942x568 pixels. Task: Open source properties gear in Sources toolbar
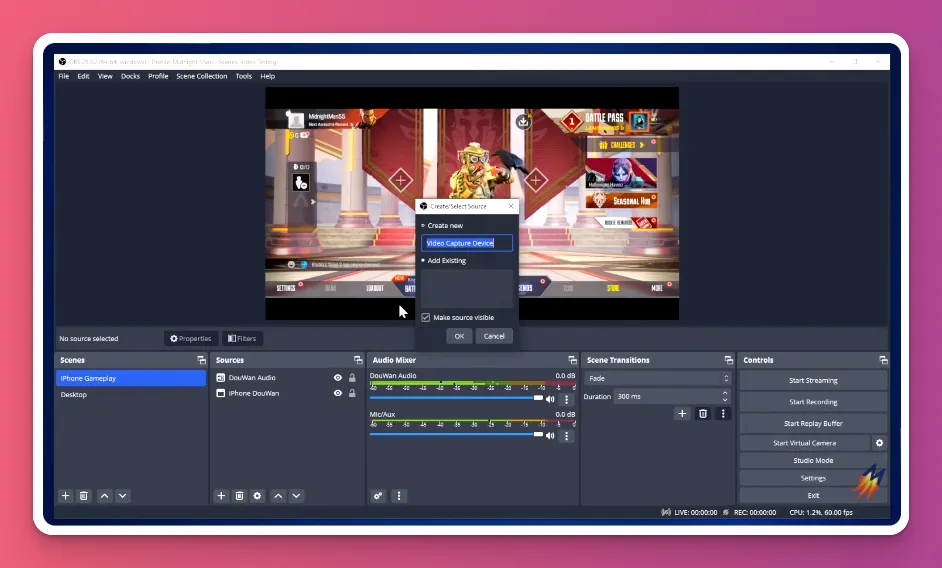click(x=257, y=496)
